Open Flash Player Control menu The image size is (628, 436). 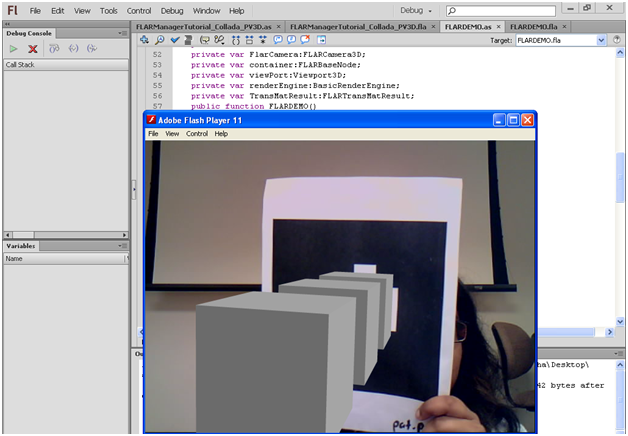[x=197, y=134]
